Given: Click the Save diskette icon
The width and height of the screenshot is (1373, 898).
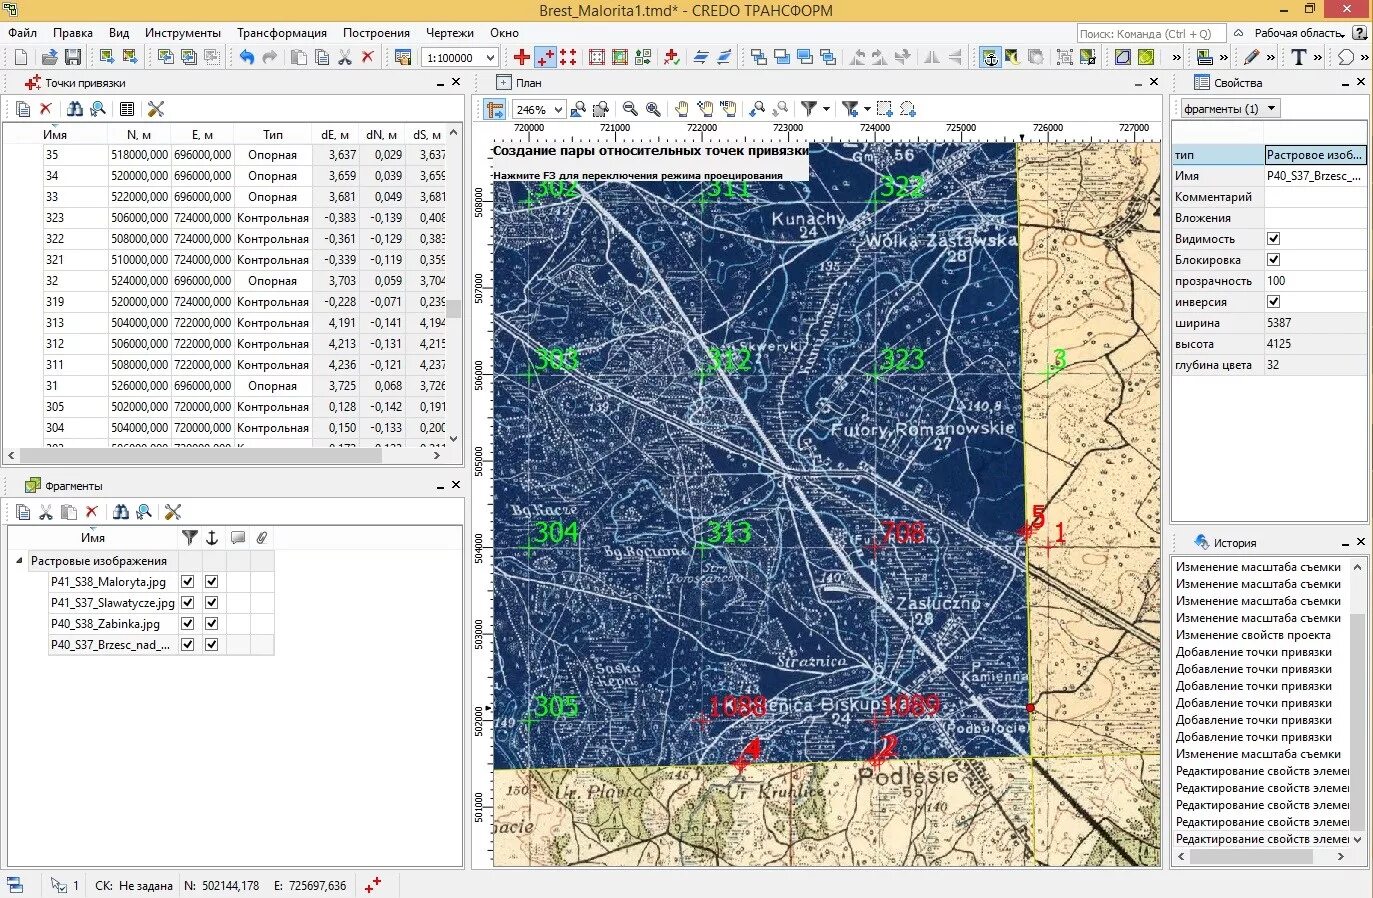Looking at the screenshot, I should point(73,57).
